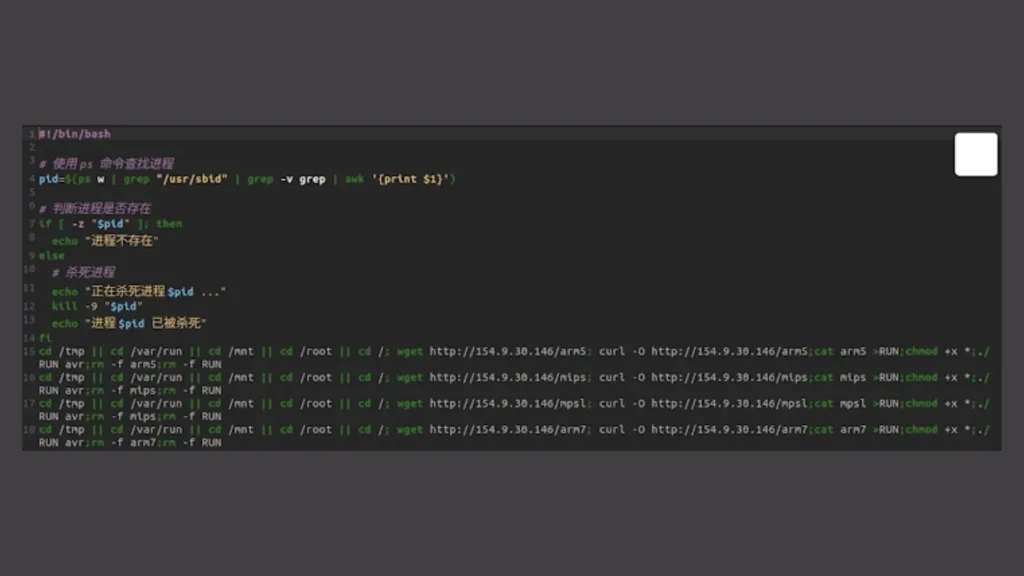Click the 'else' keyword on line 9
This screenshot has width=1024, height=576.
[52, 256]
